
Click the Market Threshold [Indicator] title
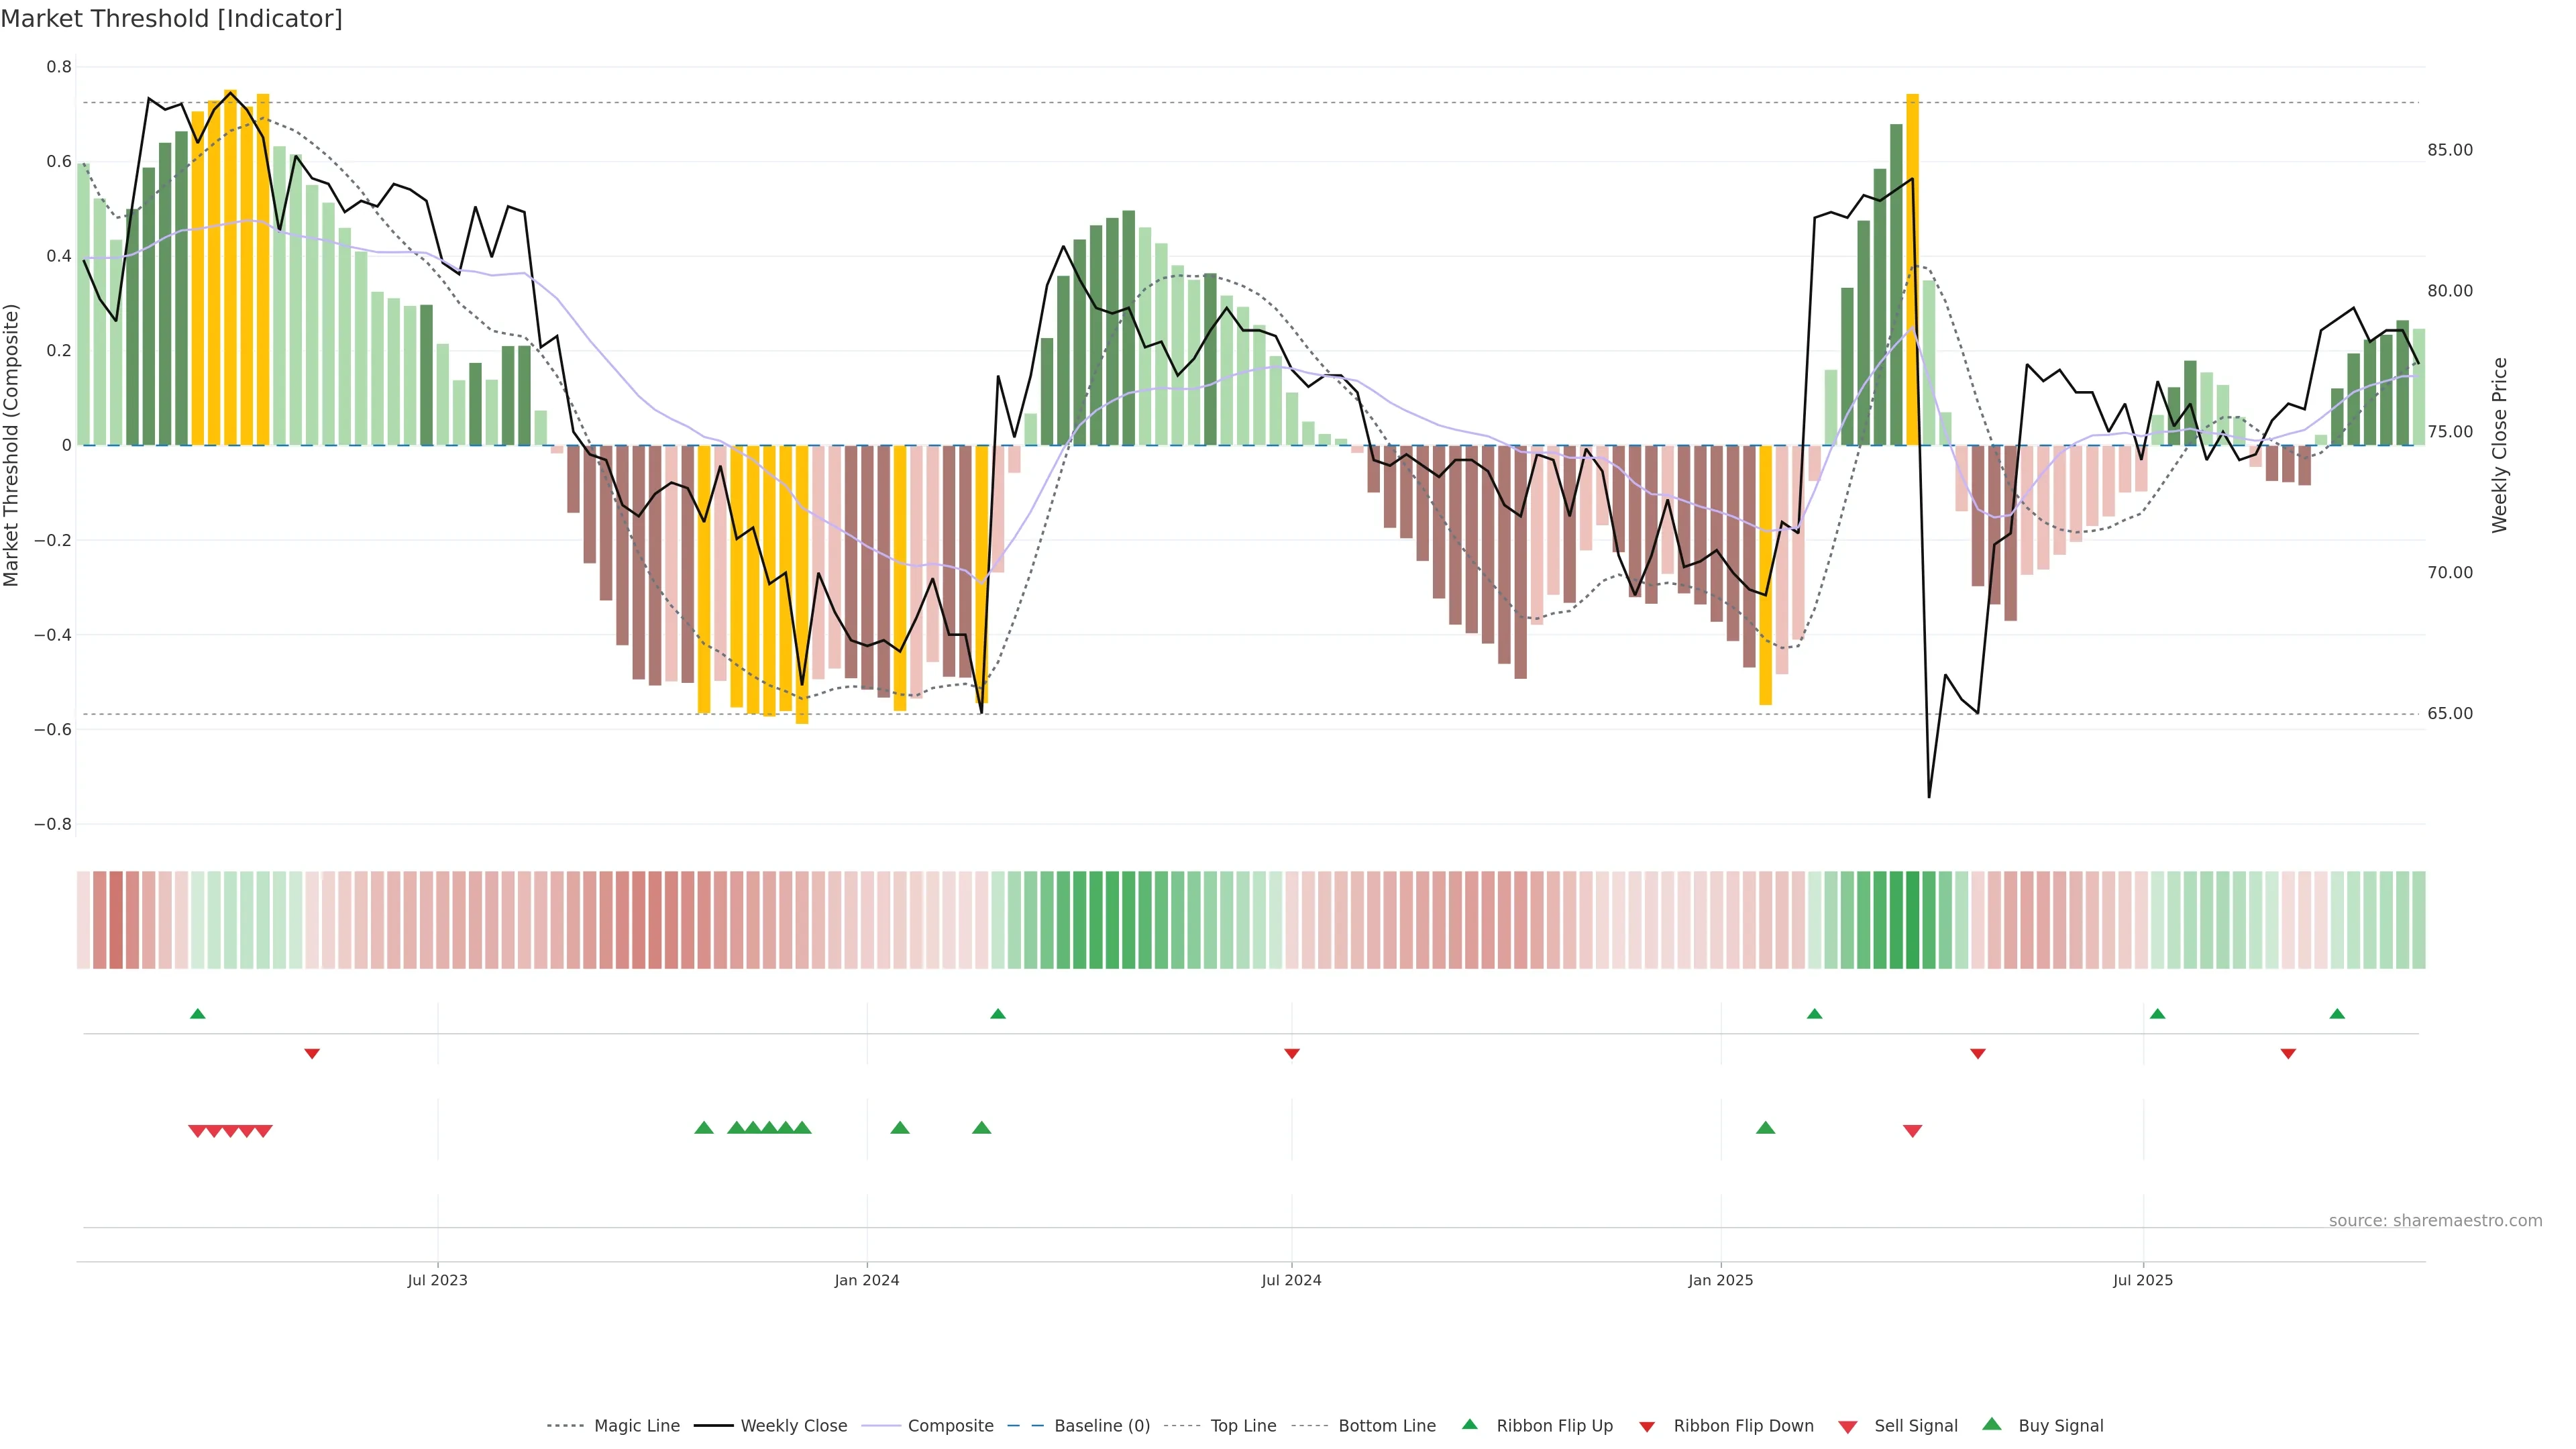click(x=171, y=18)
